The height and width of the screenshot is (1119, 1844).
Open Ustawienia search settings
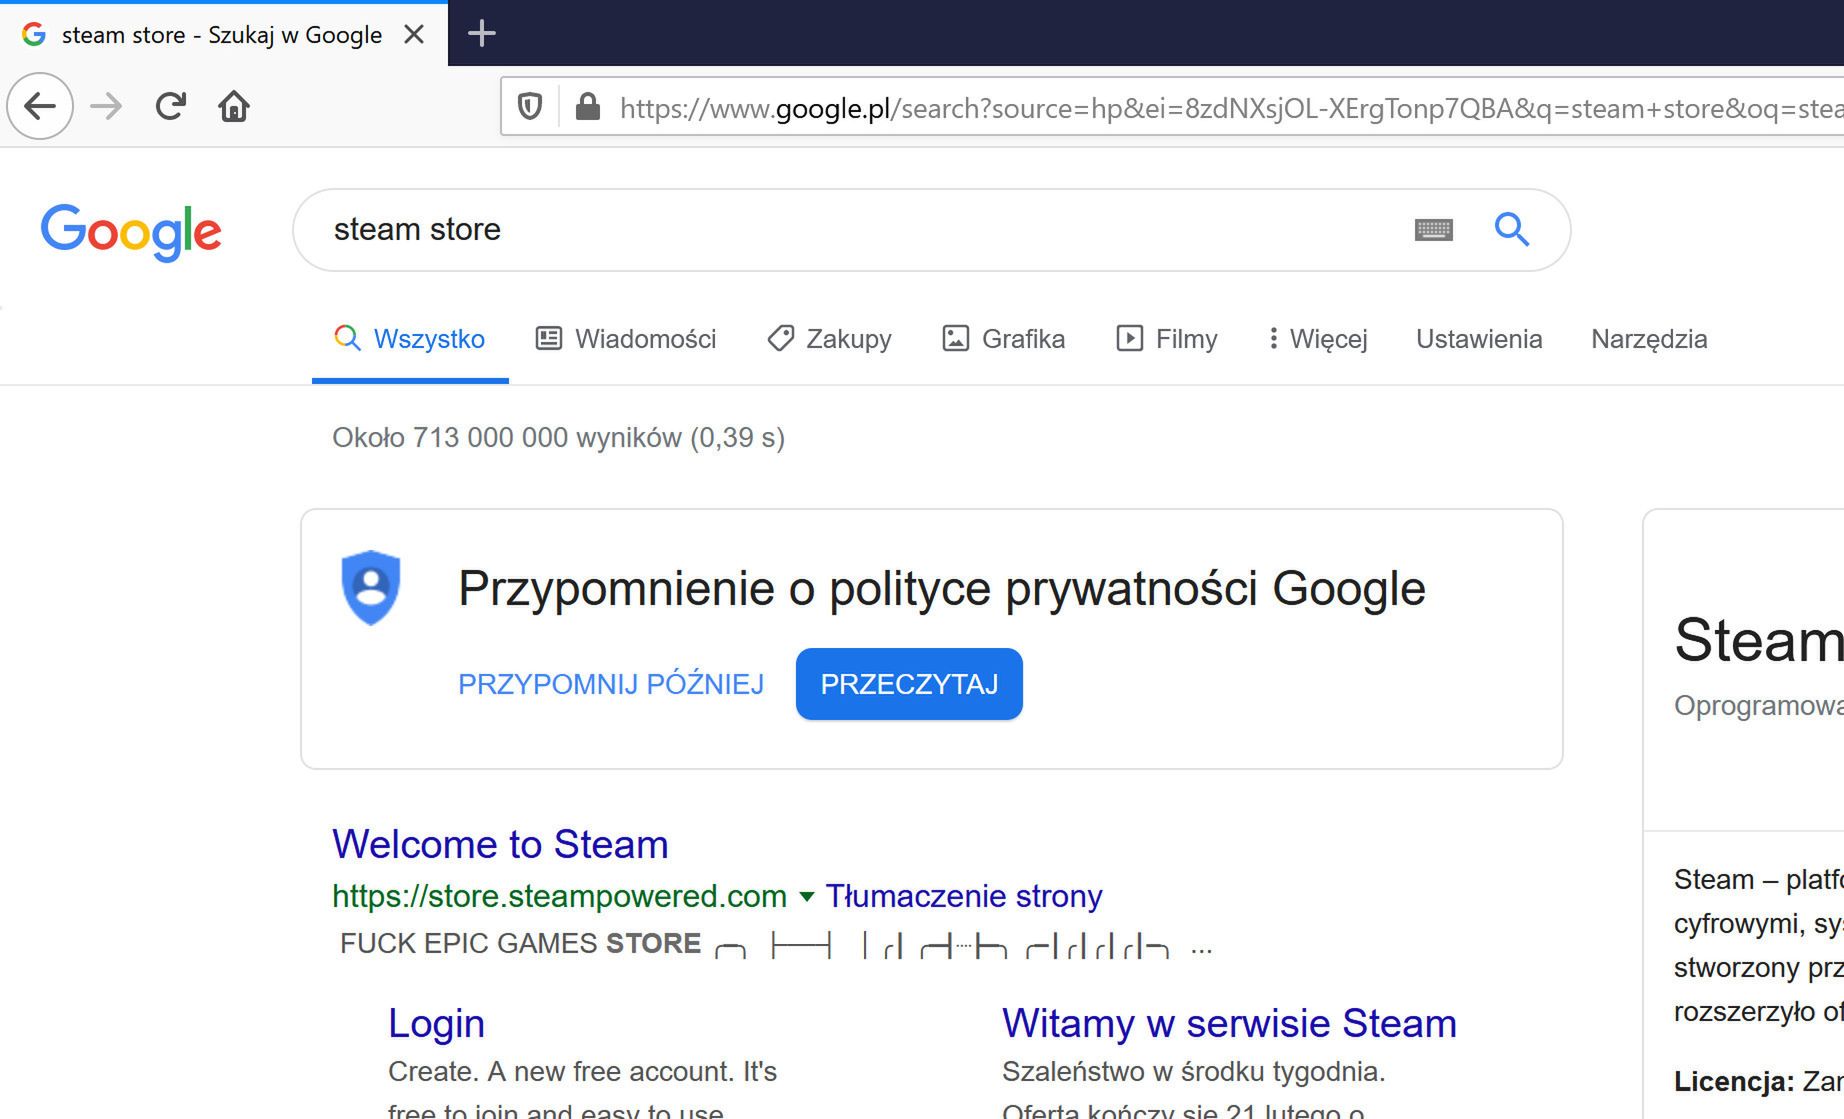[x=1479, y=339]
